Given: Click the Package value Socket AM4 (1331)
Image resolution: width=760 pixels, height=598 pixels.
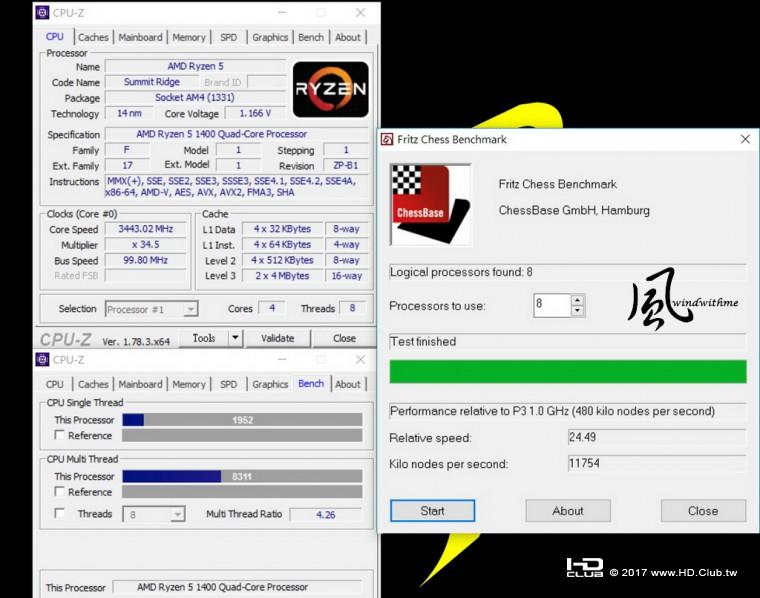Looking at the screenshot, I should point(195,97).
